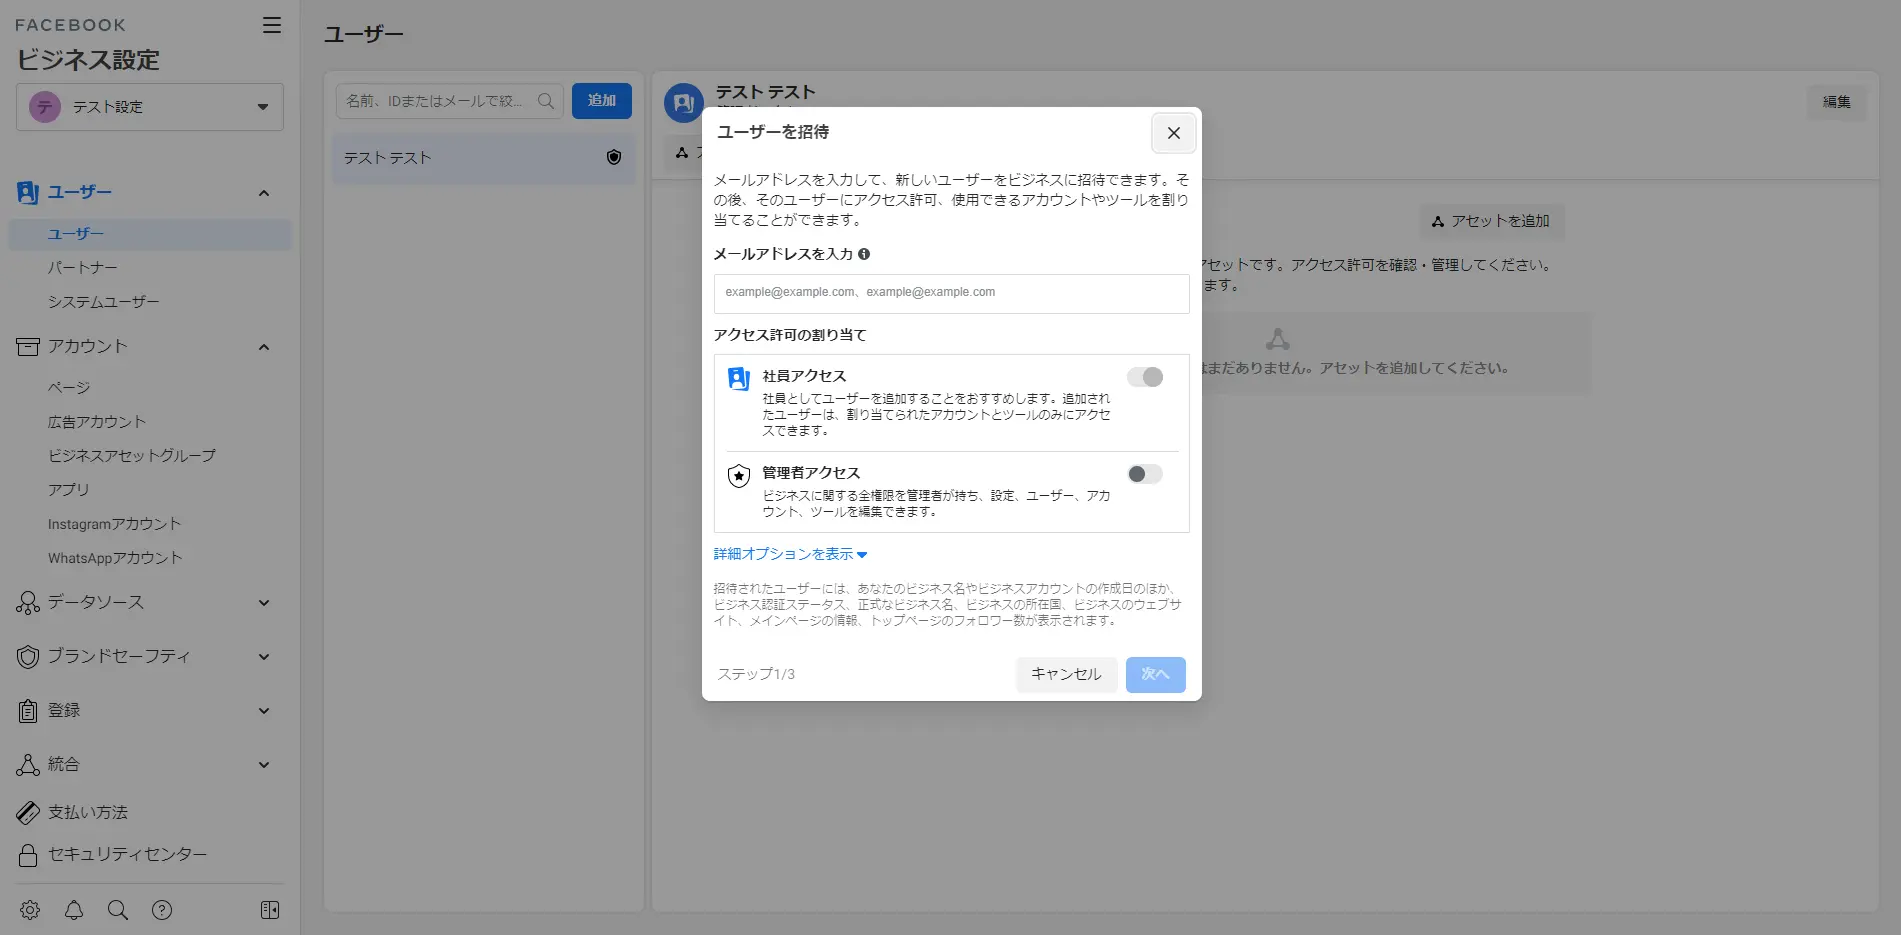Click the アセットを追加 button
The width and height of the screenshot is (1901, 935).
point(1491,221)
